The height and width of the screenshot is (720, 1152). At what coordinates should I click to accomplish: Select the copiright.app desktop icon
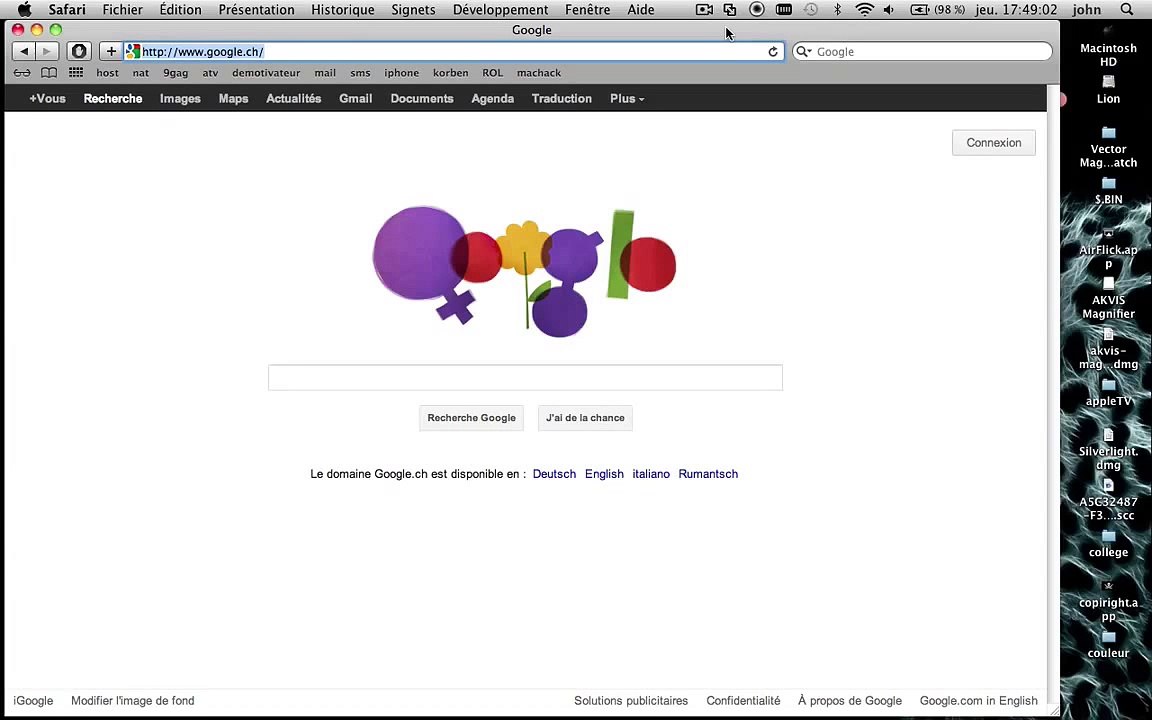(1109, 601)
